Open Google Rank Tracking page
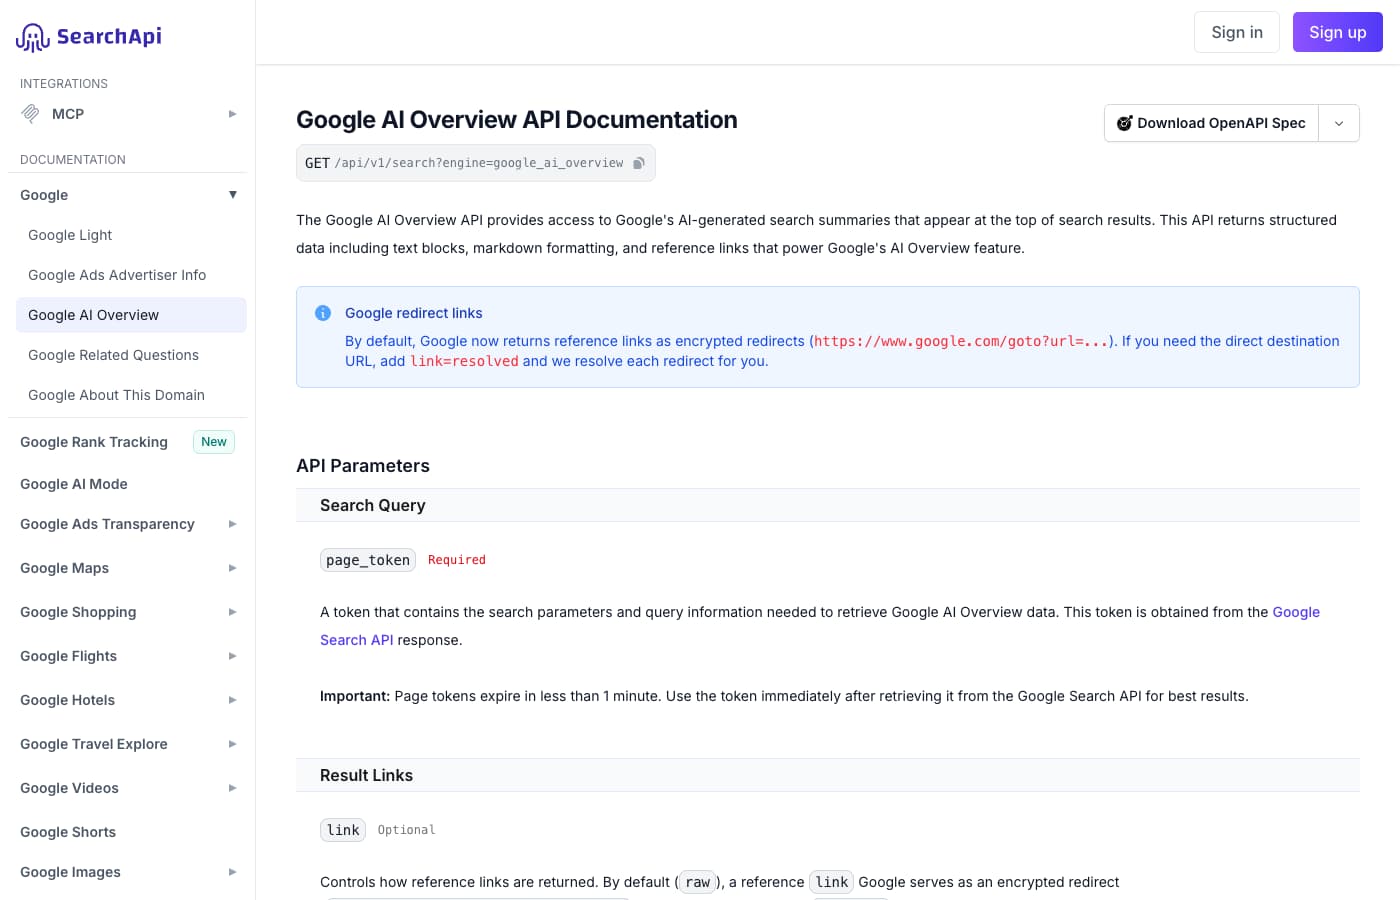Screen dimensions: 1400x900 [x=94, y=442]
